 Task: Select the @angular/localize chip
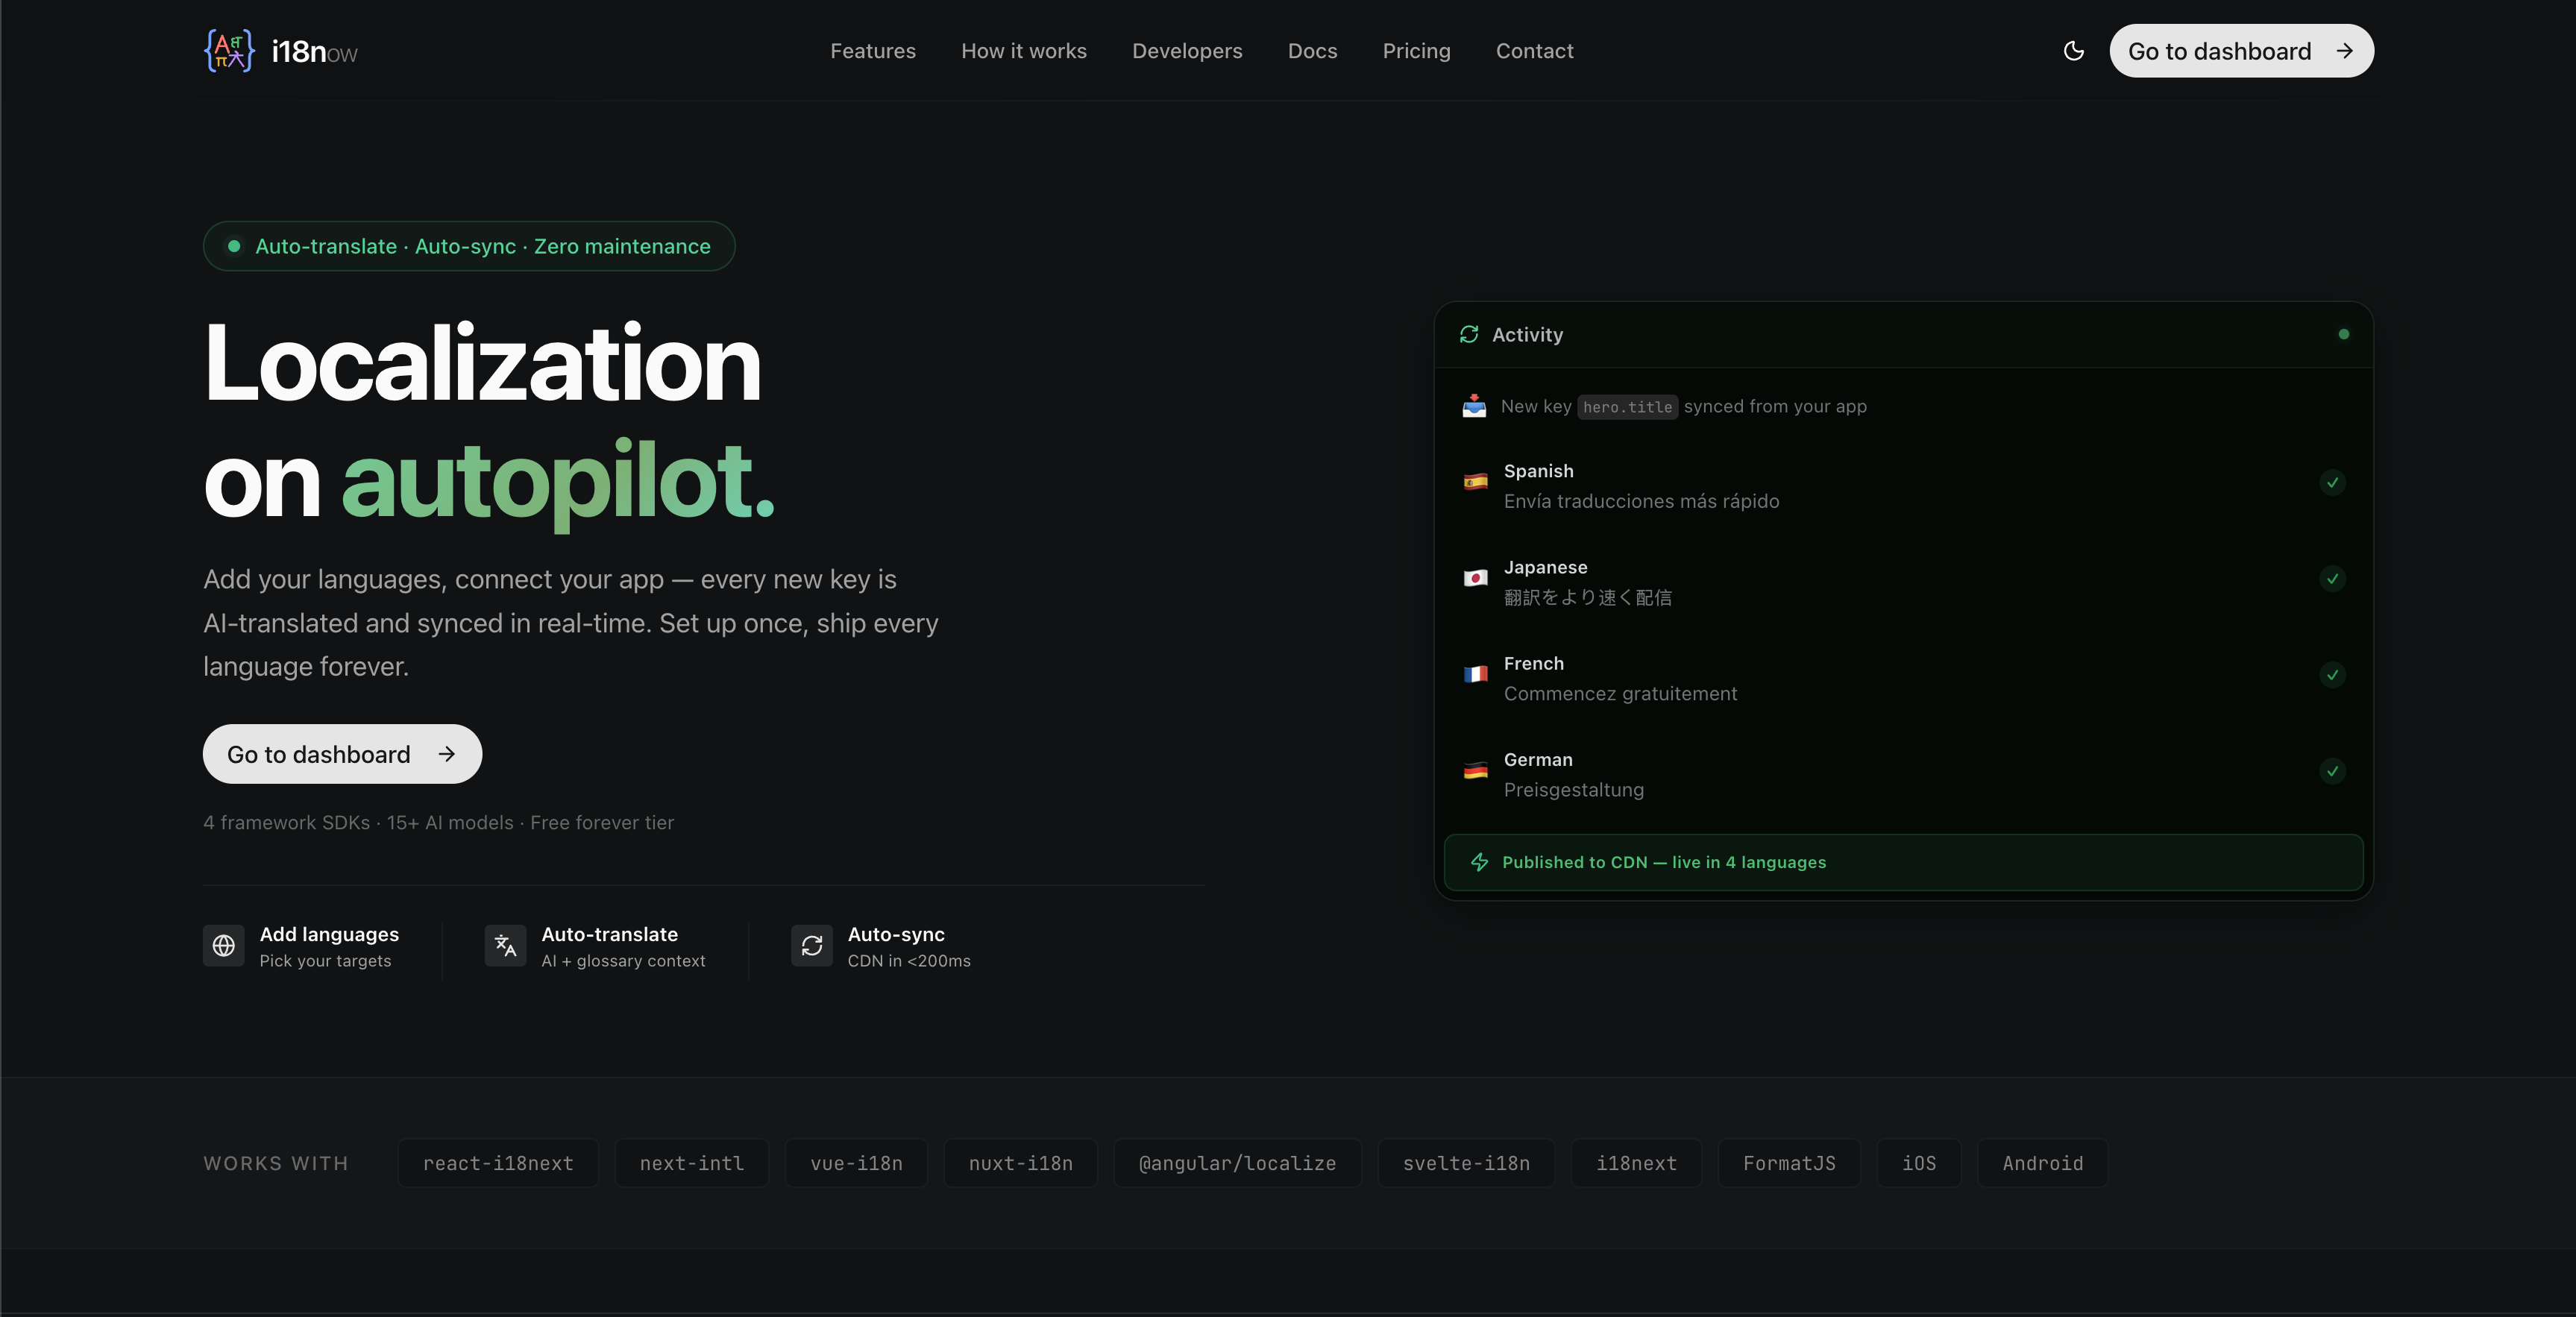(1237, 1163)
